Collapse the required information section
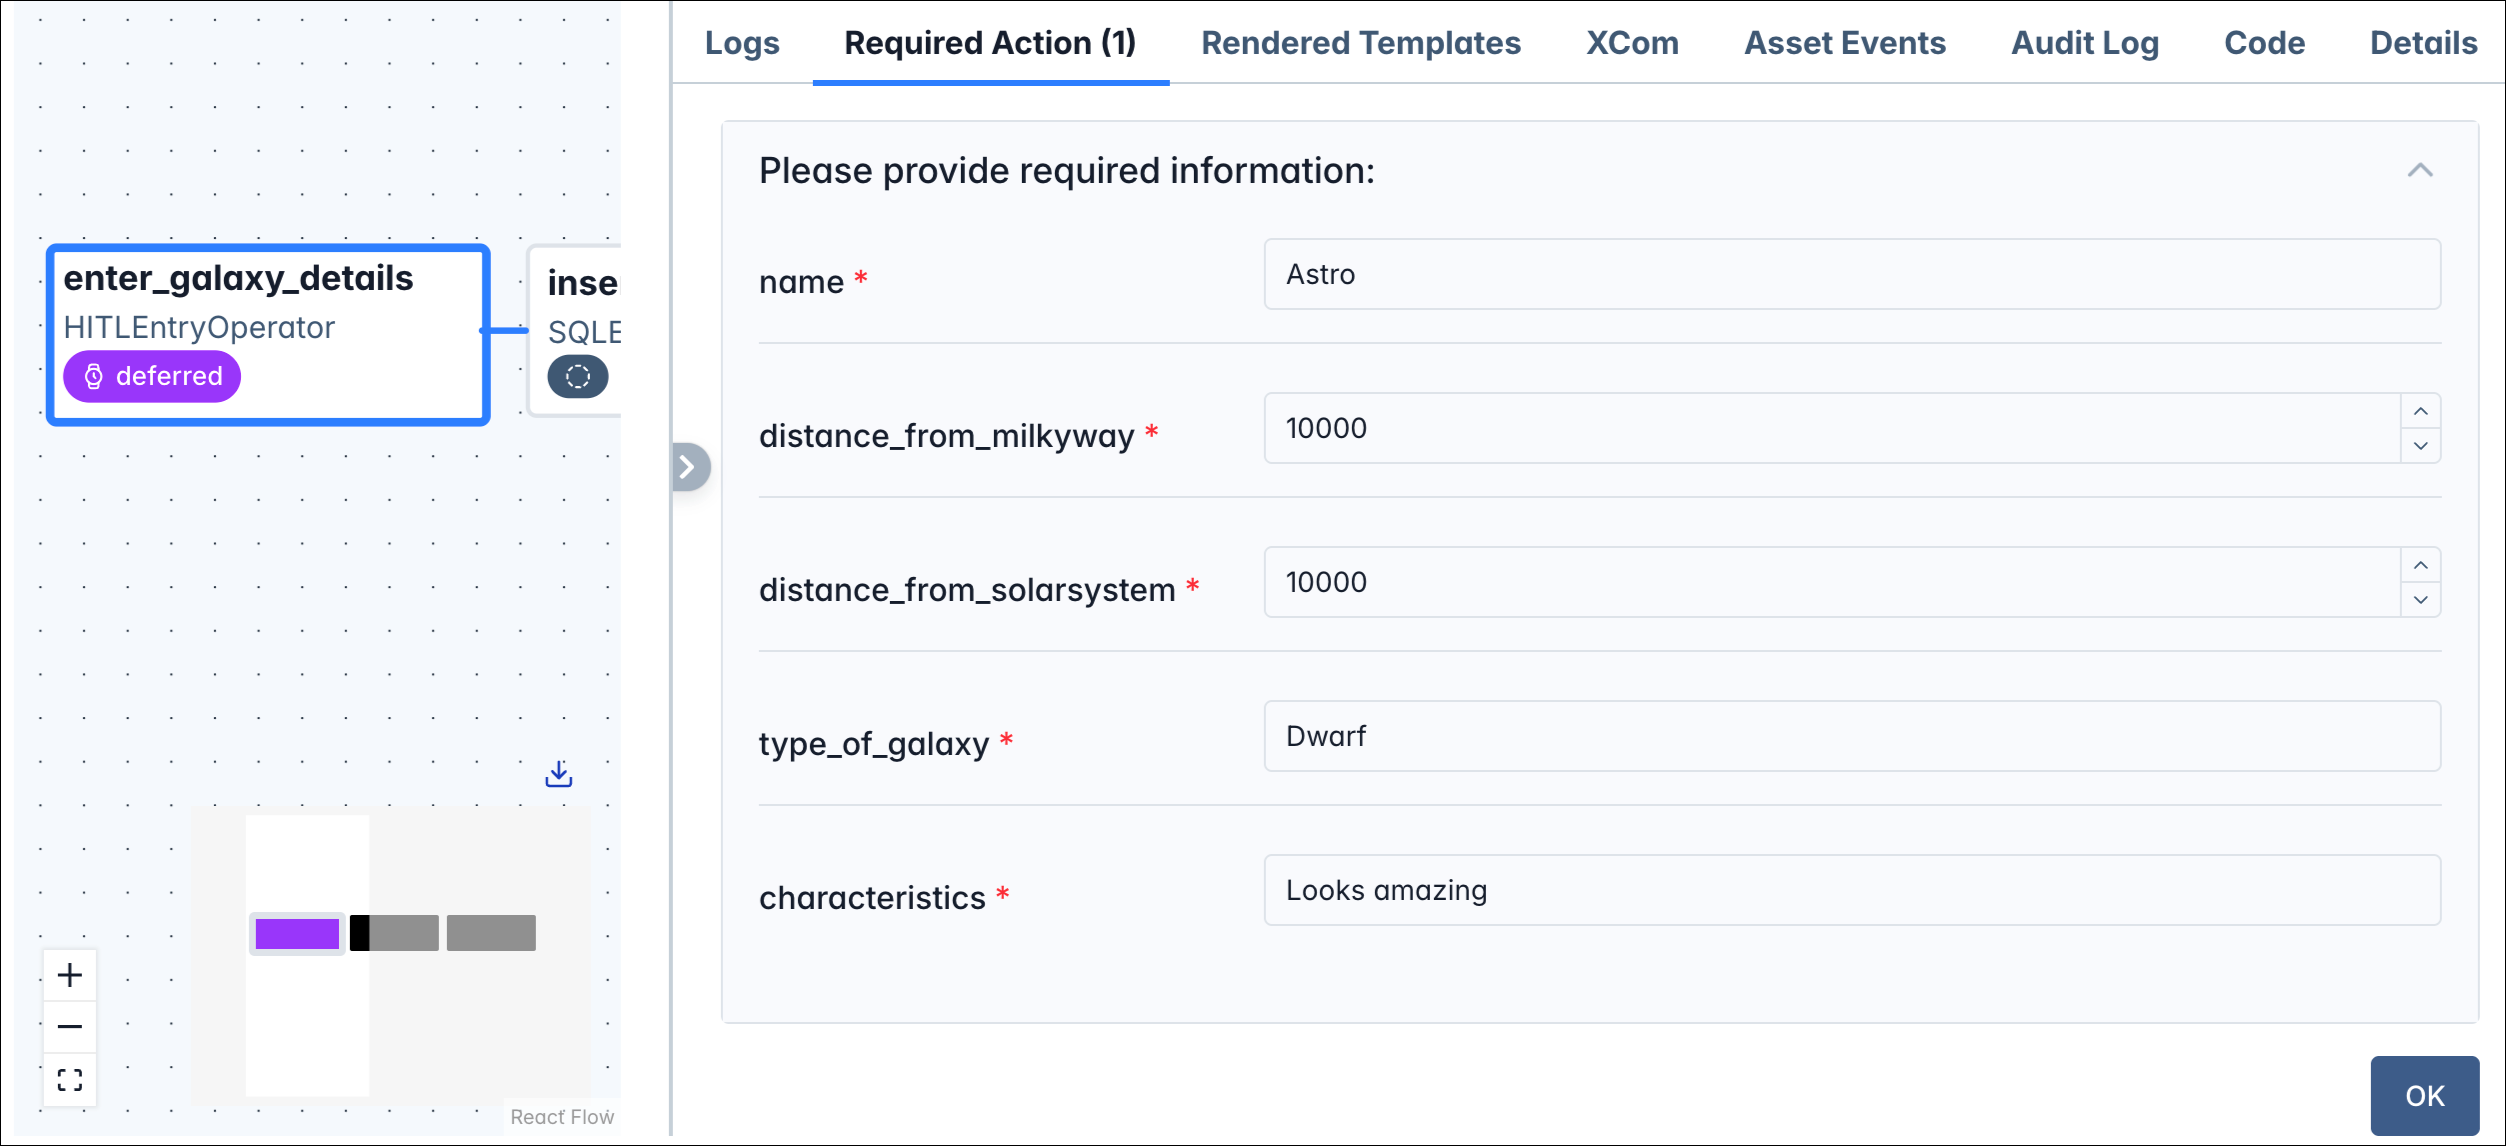This screenshot has width=2506, height=1146. pyautogui.click(x=2419, y=171)
